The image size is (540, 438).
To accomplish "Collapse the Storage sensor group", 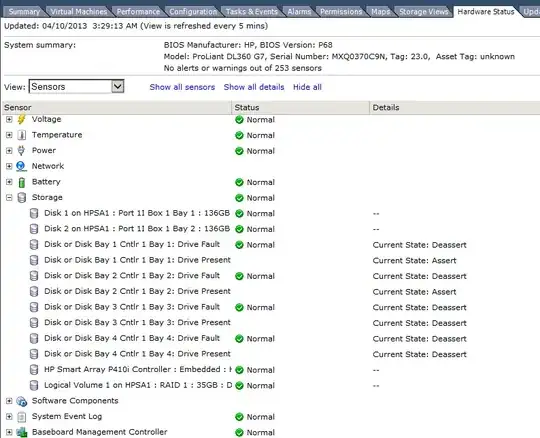I will click(x=9, y=198).
